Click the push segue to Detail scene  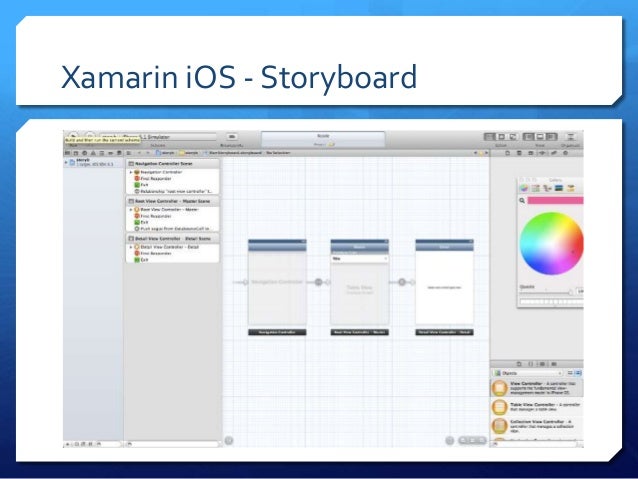pyautogui.click(x=402, y=282)
